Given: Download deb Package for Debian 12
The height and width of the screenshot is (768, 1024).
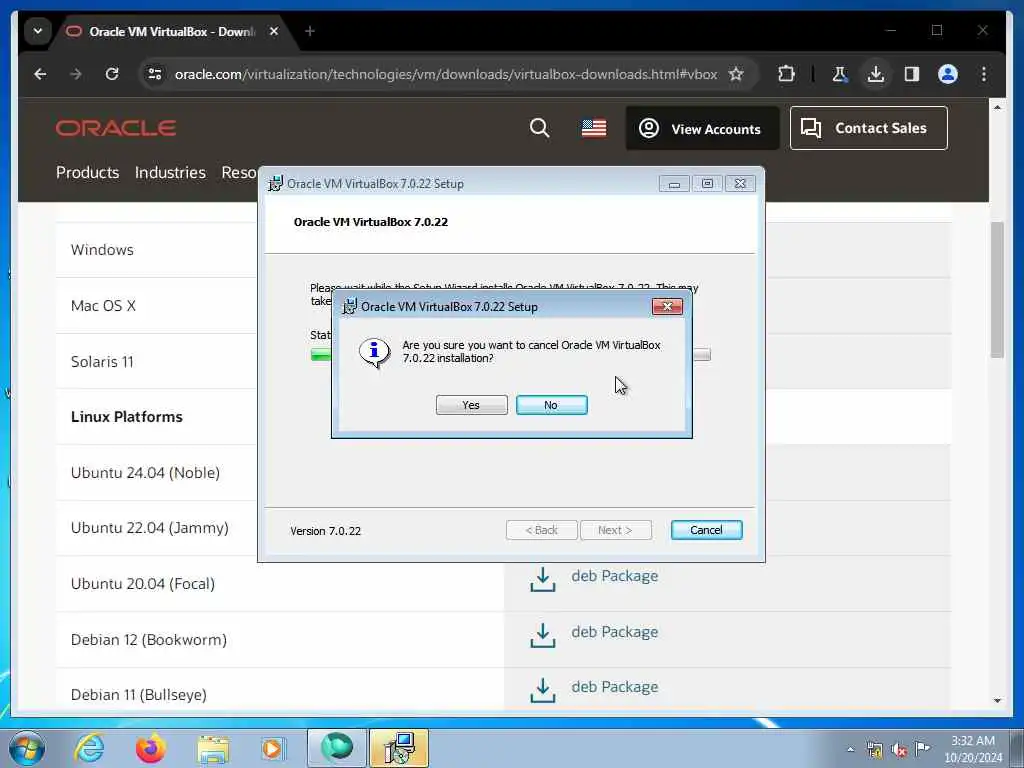Looking at the screenshot, I should [615, 632].
